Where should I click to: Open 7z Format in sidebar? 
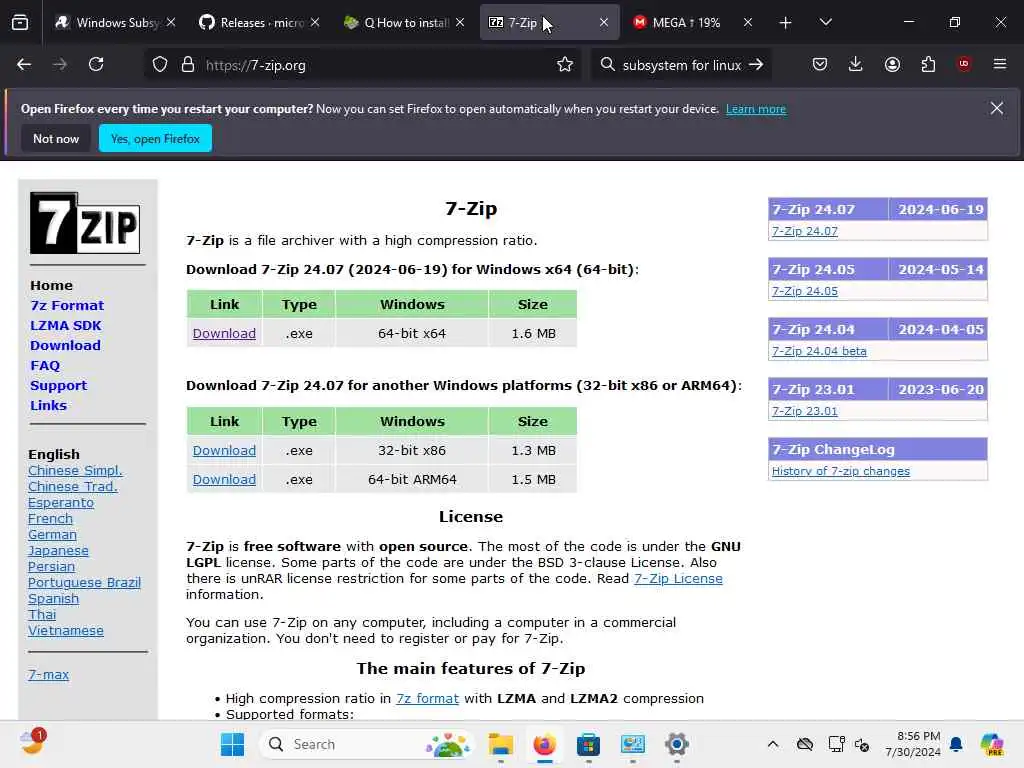[x=67, y=306]
